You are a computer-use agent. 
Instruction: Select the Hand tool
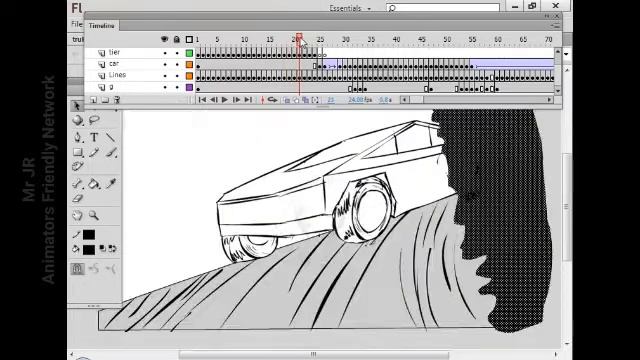click(77, 215)
